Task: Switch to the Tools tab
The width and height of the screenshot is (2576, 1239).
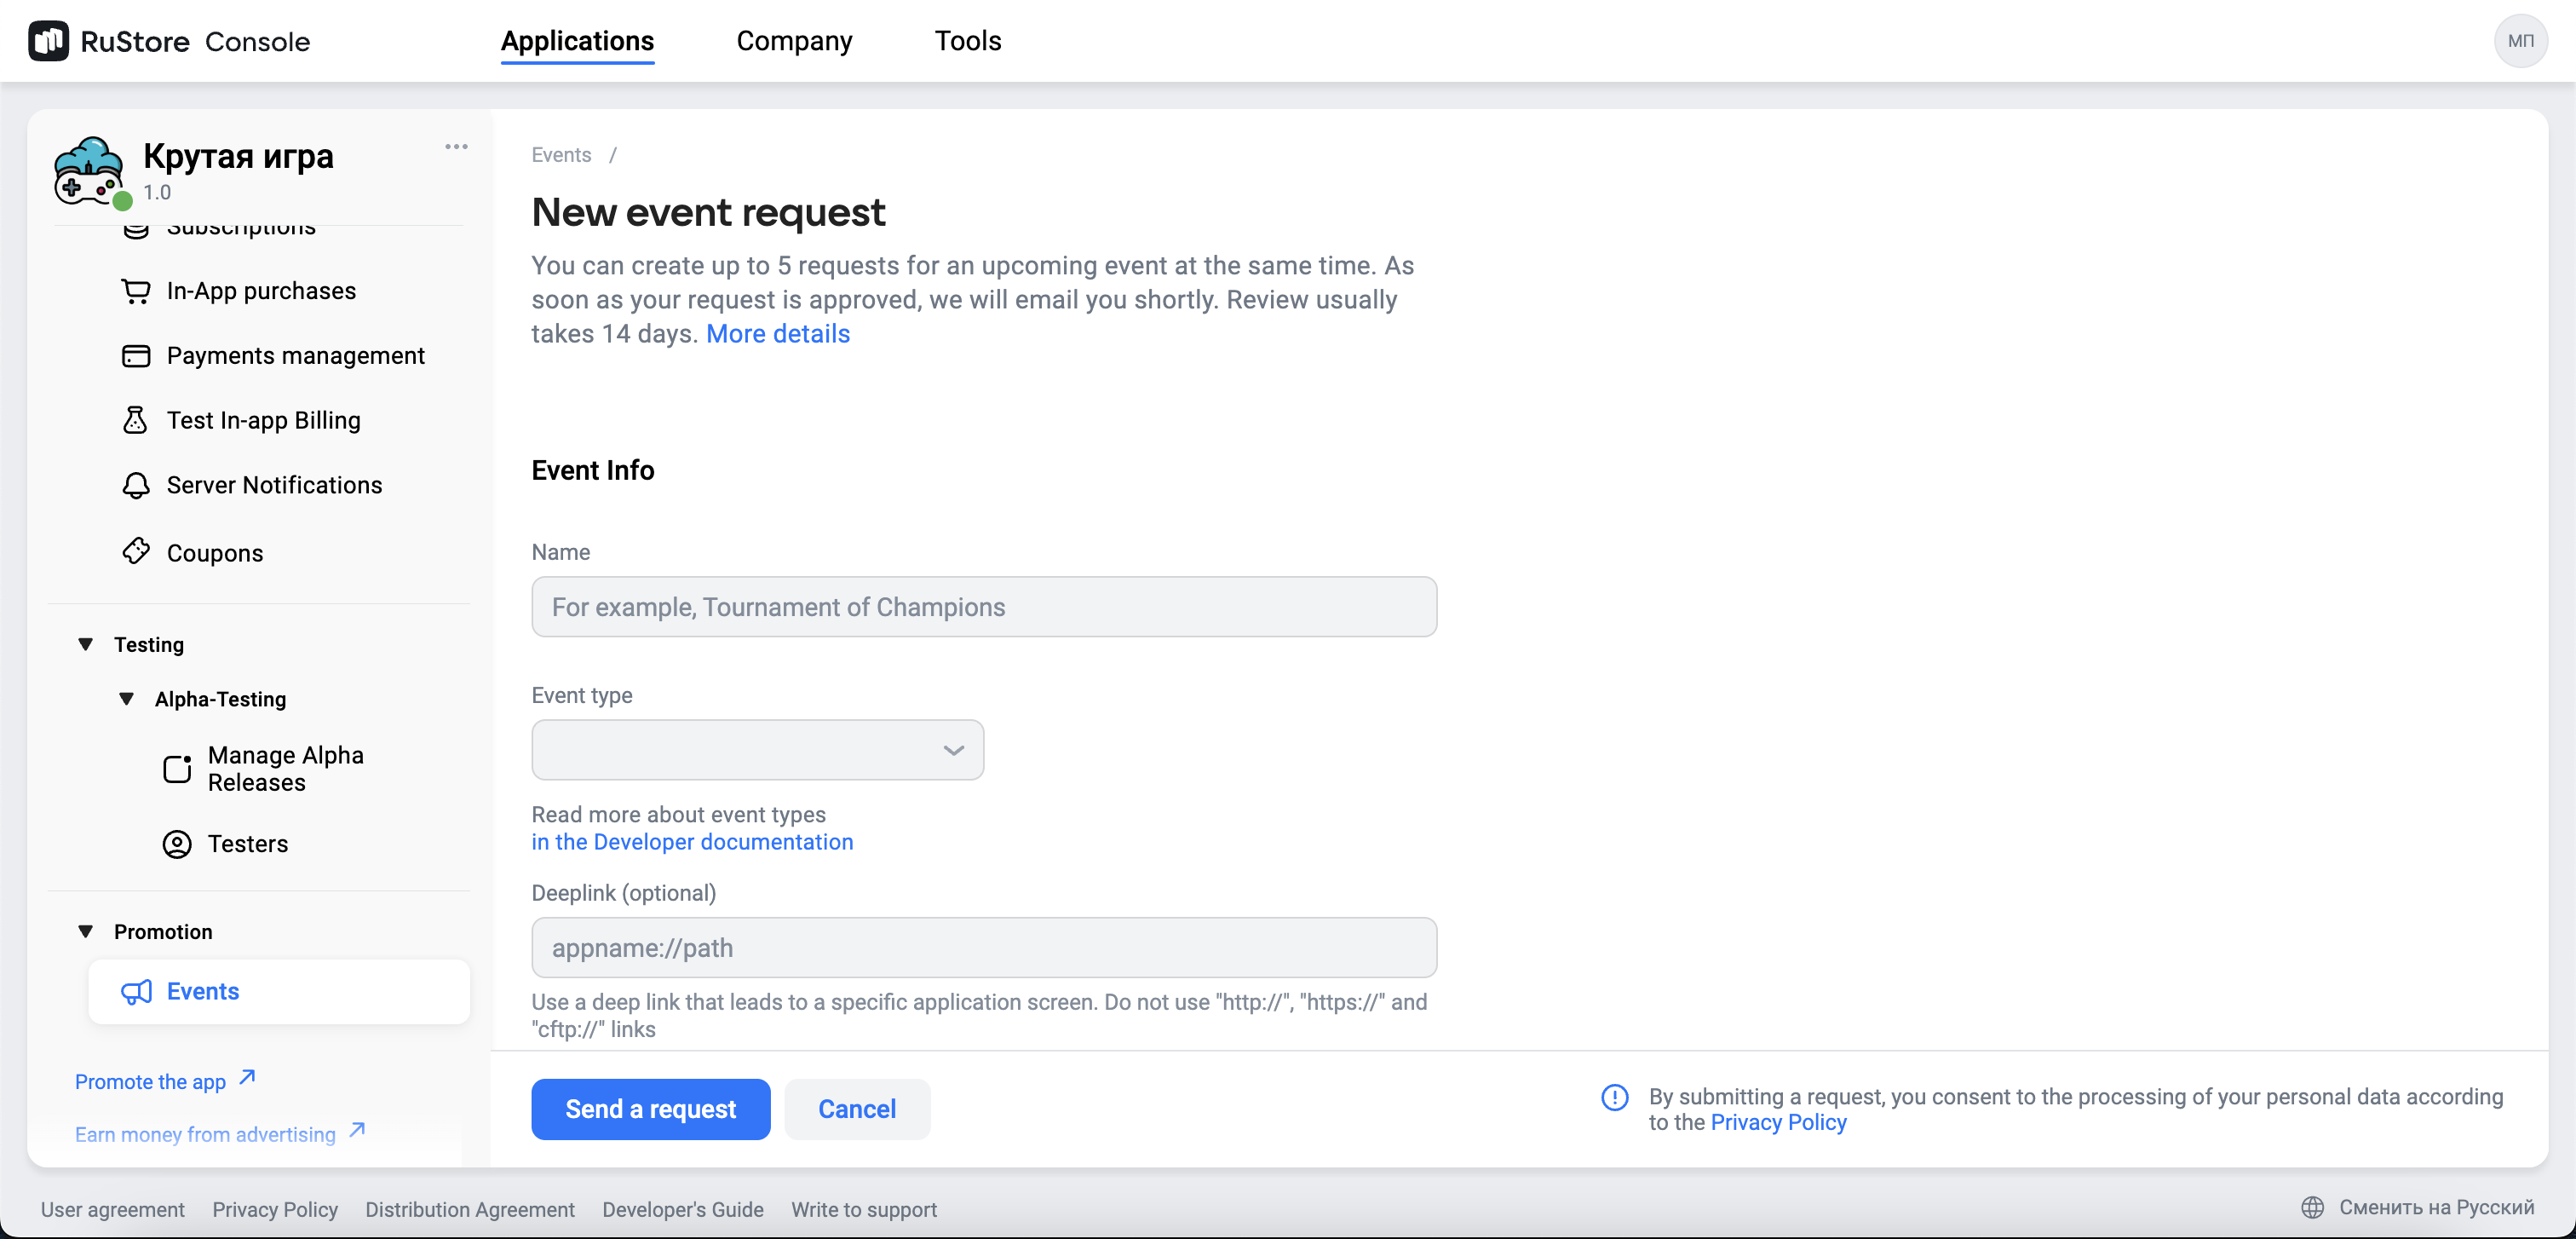Action: tap(967, 41)
